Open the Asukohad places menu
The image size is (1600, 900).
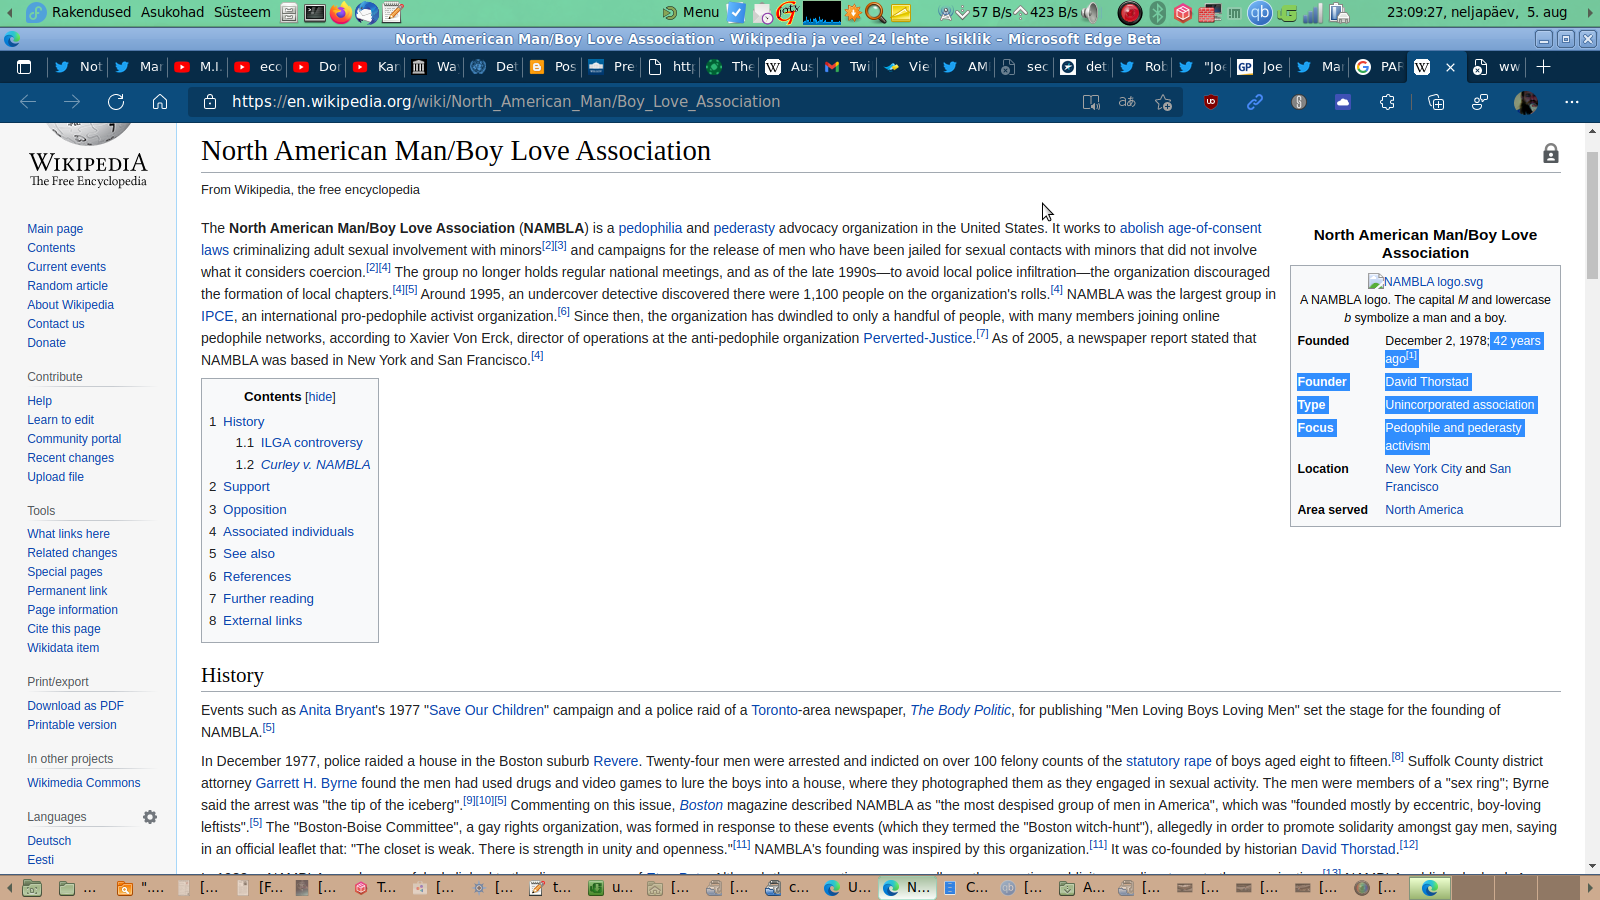(172, 12)
